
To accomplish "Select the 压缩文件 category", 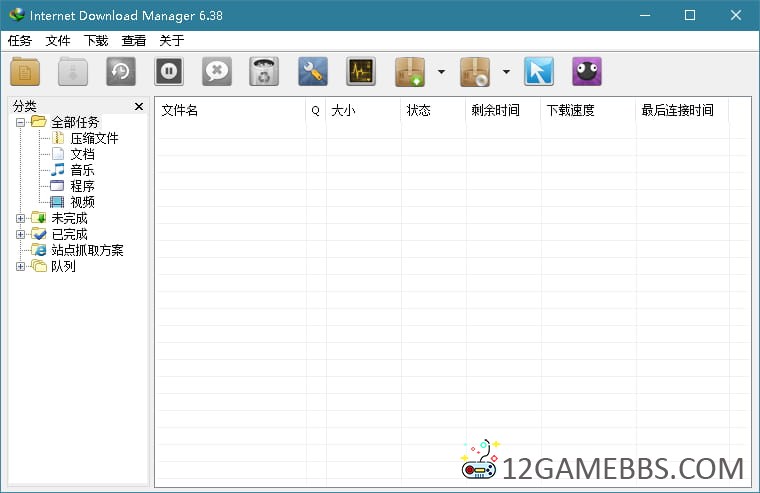I will click(x=94, y=138).
